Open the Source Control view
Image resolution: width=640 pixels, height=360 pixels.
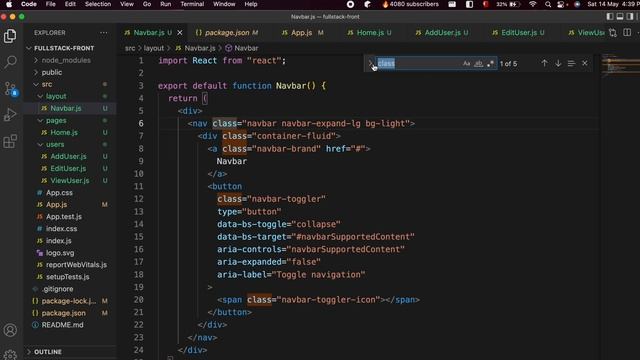click(x=10, y=89)
